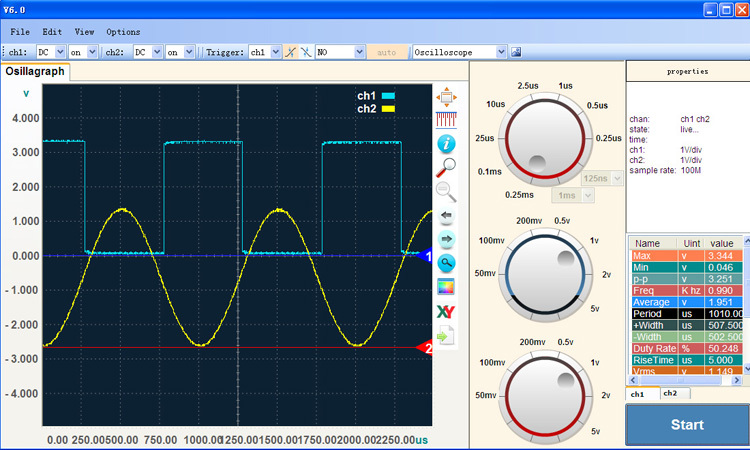Open the blue info icon
This screenshot has width=750, height=450.
click(446, 144)
